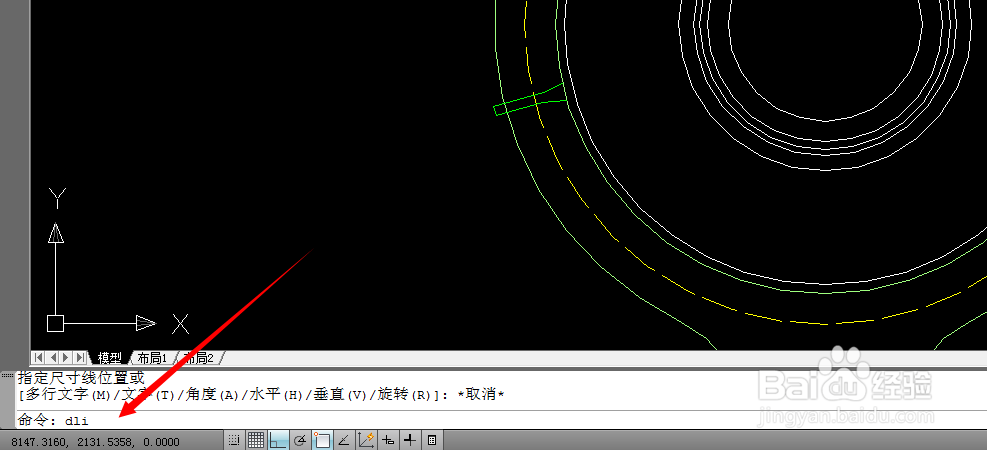Jump to first layout tab arrow
Screen dimensions: 987x450
pyautogui.click(x=38, y=357)
